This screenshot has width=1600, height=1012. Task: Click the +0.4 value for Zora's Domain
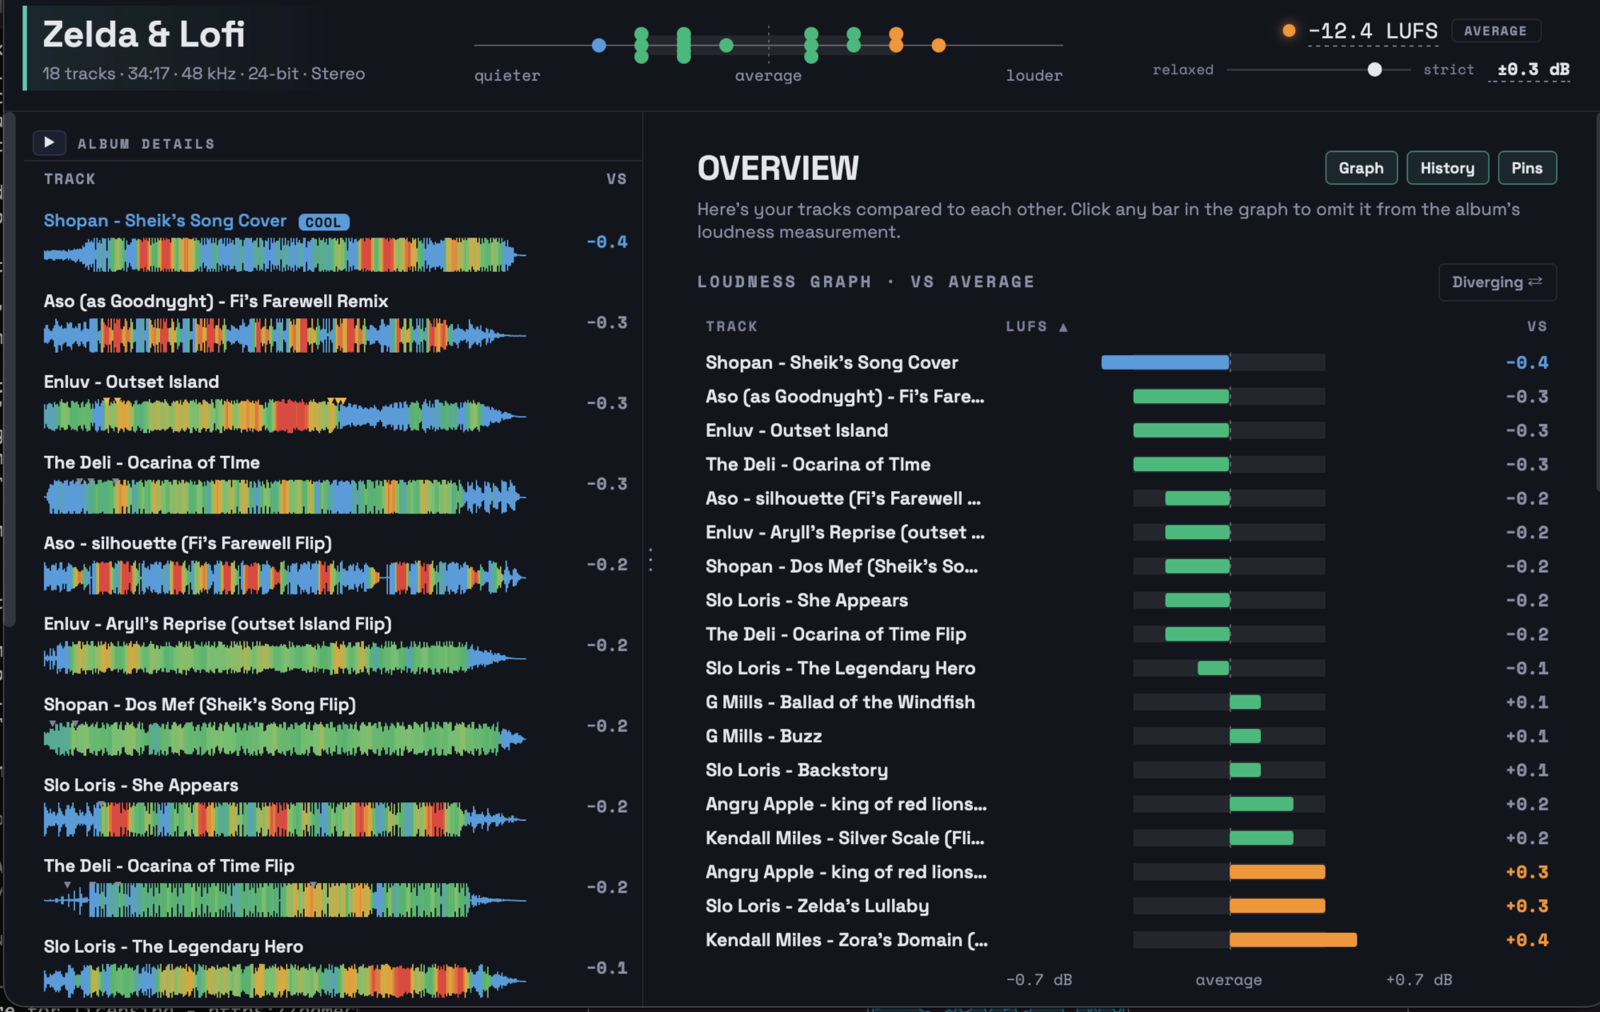pos(1527,940)
